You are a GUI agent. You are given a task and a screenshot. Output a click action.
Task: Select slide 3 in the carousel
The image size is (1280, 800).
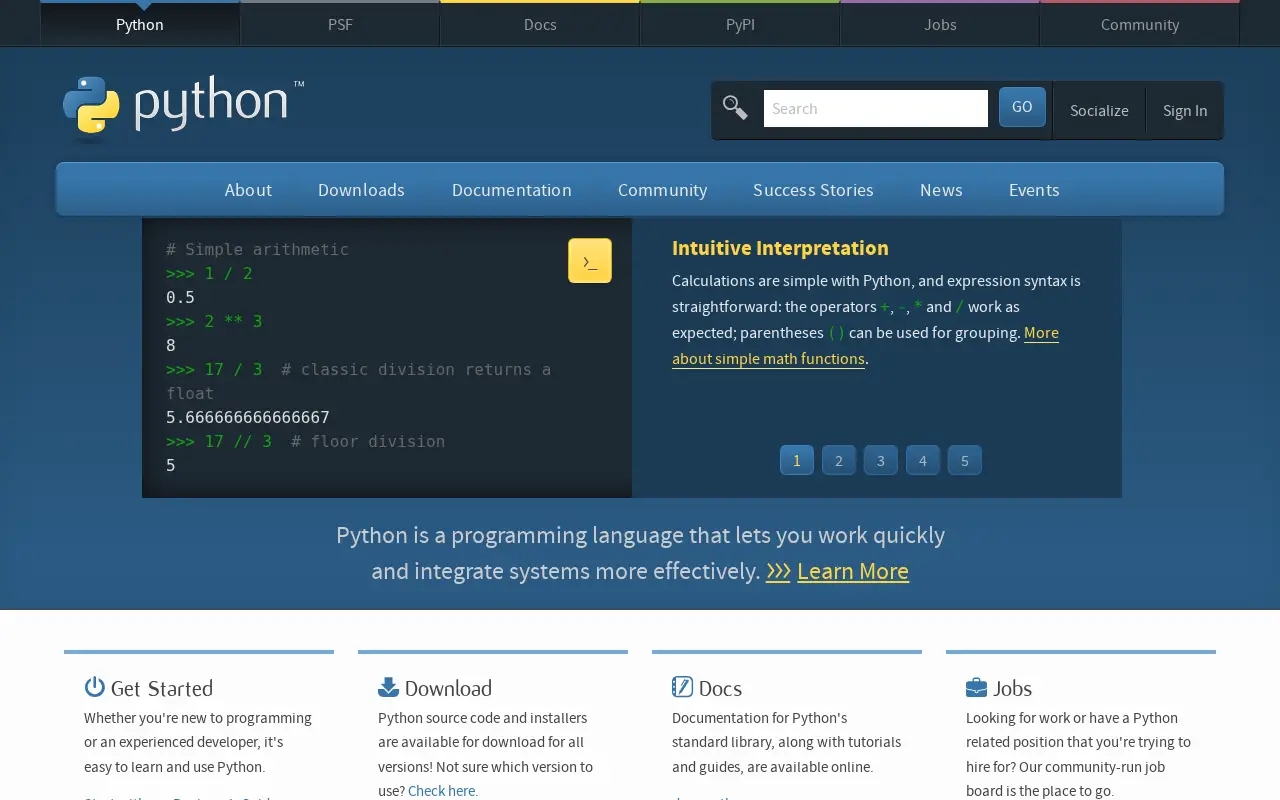[x=881, y=460]
